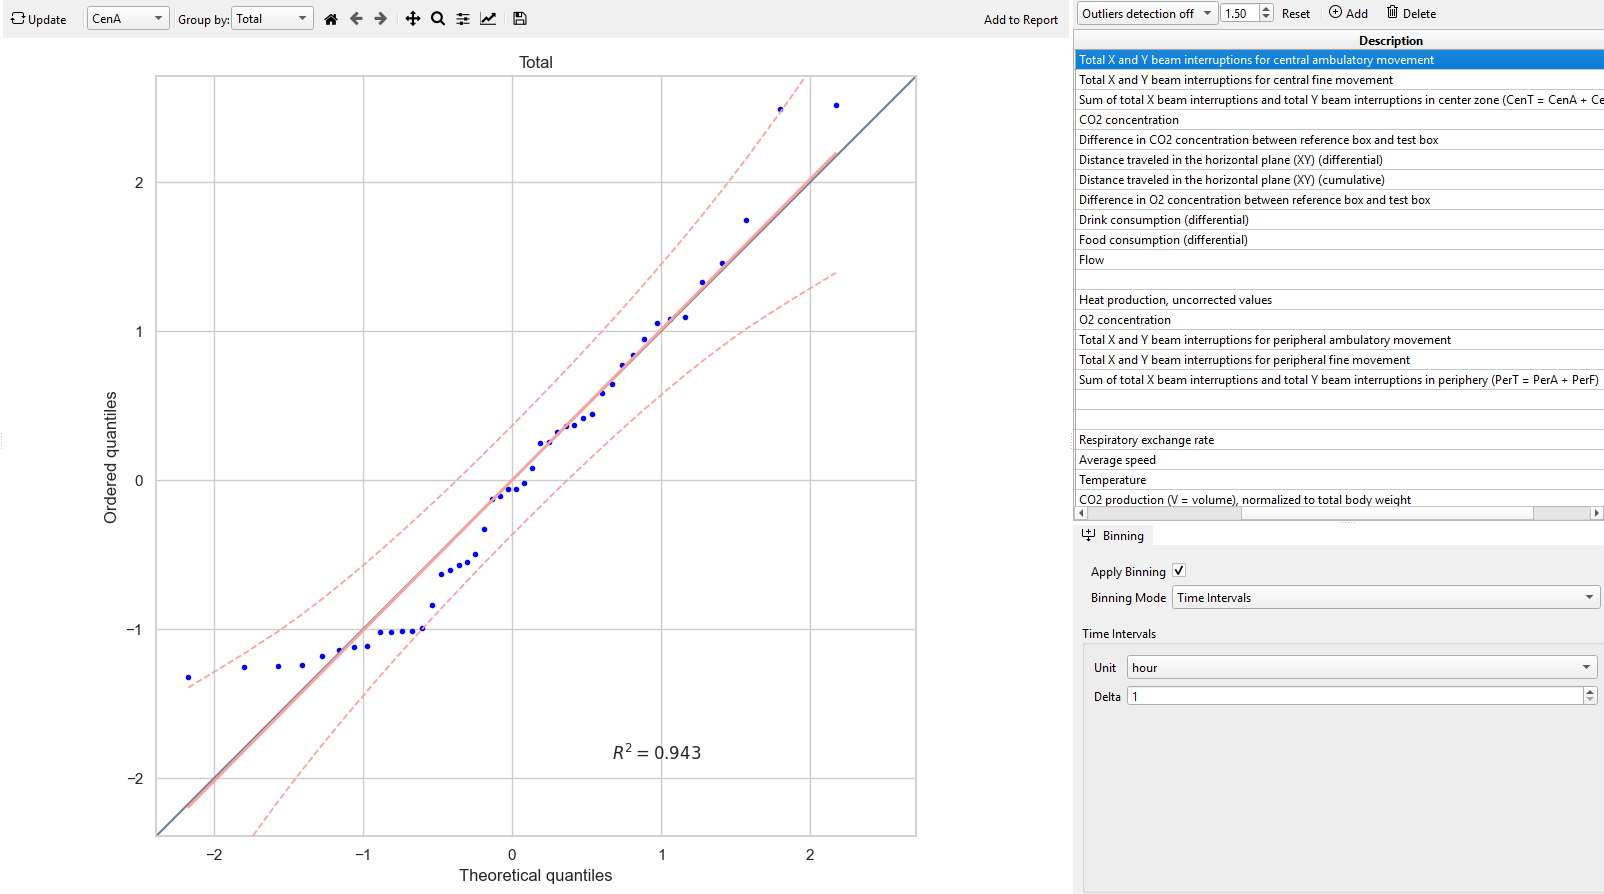Select CO2 production normalized row
This screenshot has width=1604, height=894.
click(1339, 500)
